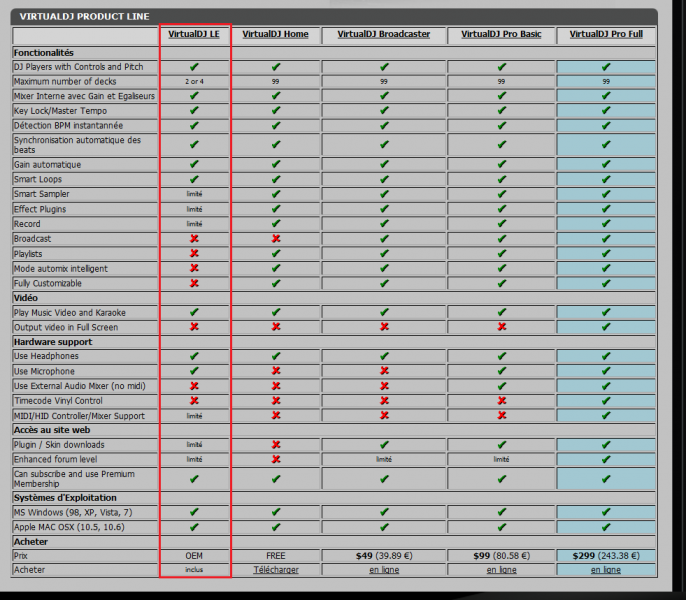Open the VirtualDJ Pro Basic header link
The height and width of the screenshot is (600, 686).
(501, 34)
